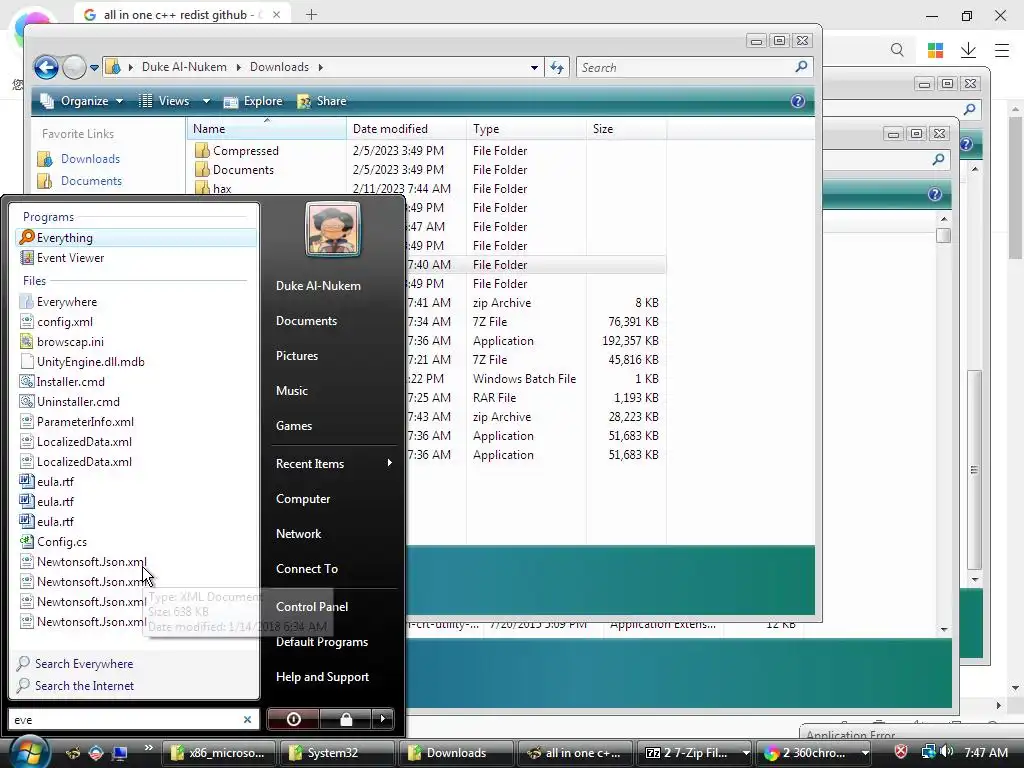Open the Views dropdown arrow
The image size is (1024, 768).
click(206, 101)
